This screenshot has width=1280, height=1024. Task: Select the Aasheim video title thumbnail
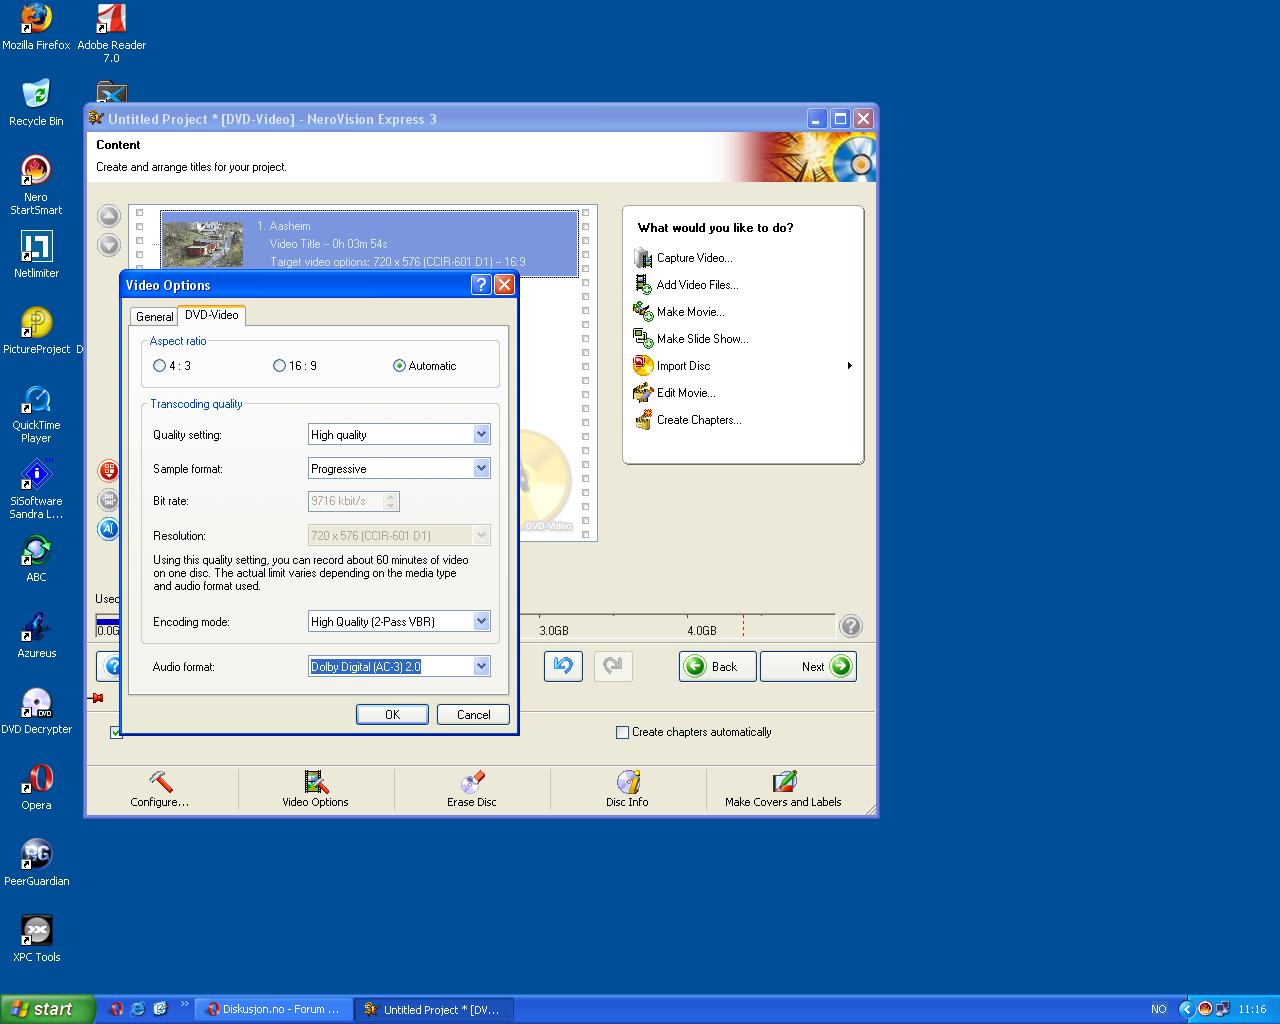point(202,246)
